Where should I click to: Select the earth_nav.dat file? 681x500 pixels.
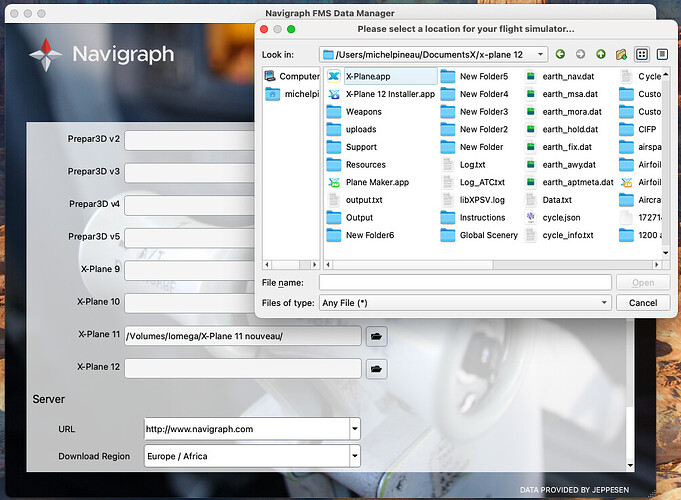560,76
